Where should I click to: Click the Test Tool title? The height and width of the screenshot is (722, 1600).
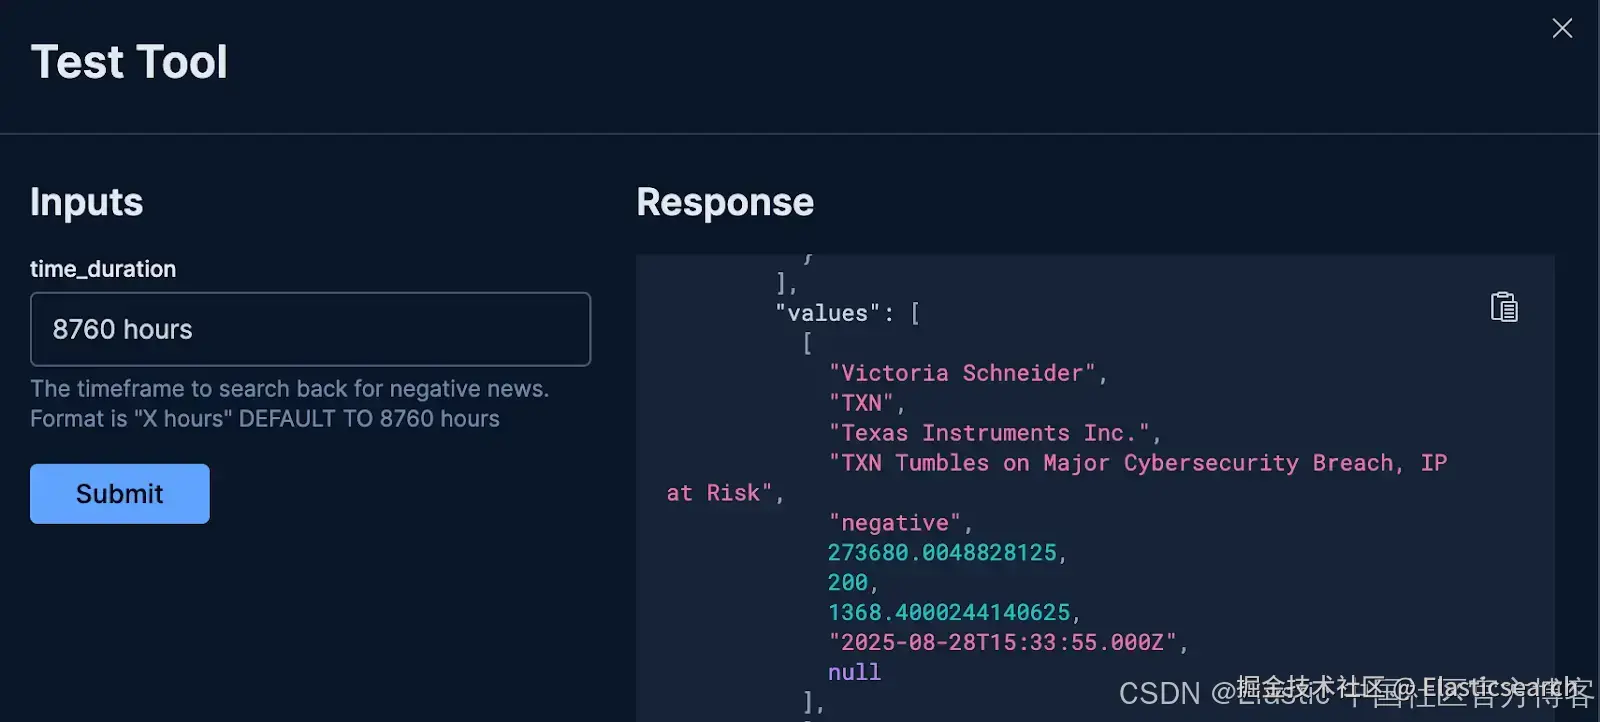click(129, 62)
